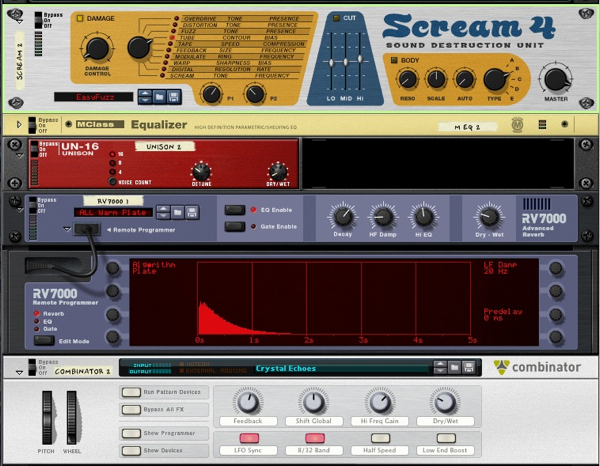This screenshot has height=466, width=600.
Task: Click MClass Equalizer bar-stack icon
Action: [x=542, y=124]
